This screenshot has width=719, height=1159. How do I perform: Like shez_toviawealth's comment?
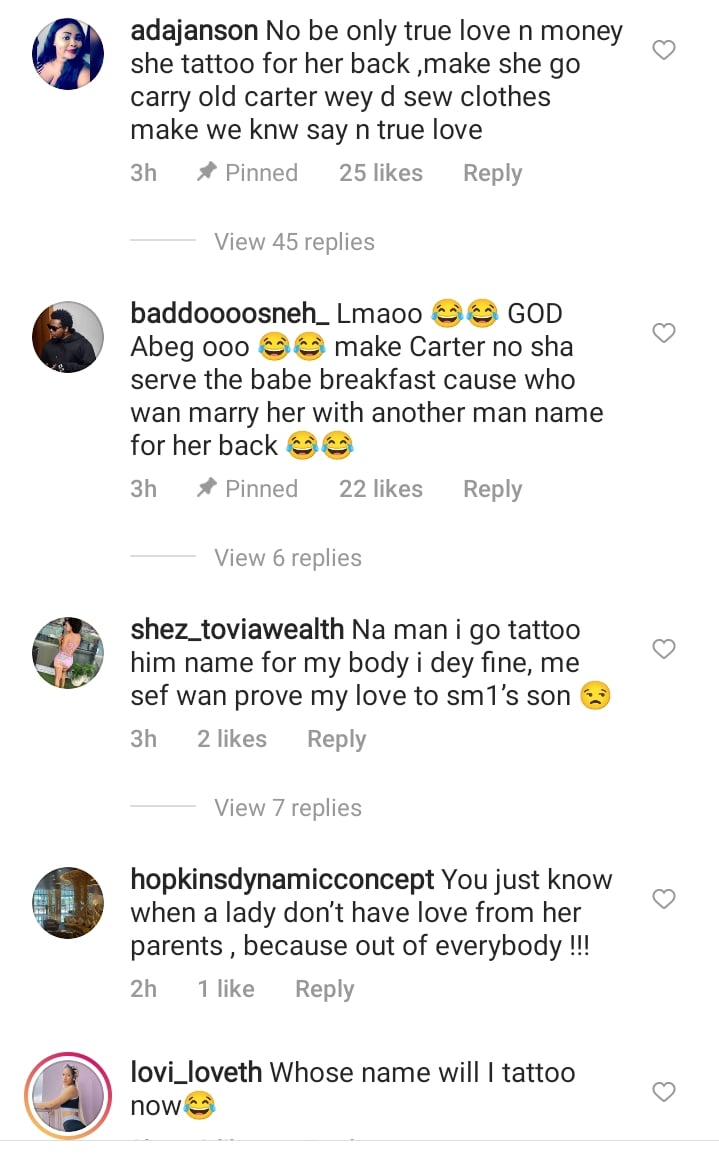click(664, 650)
